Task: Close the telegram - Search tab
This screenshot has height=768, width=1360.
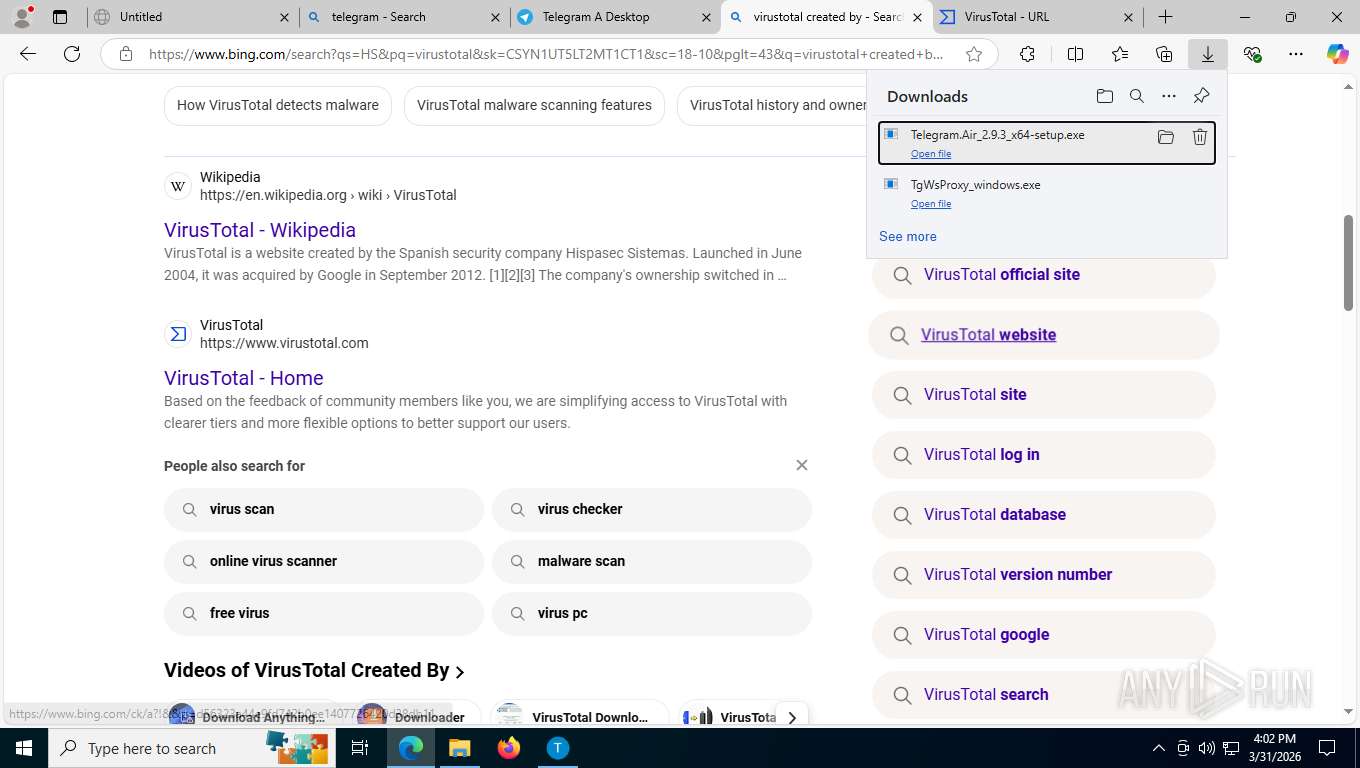Action: click(x=495, y=17)
